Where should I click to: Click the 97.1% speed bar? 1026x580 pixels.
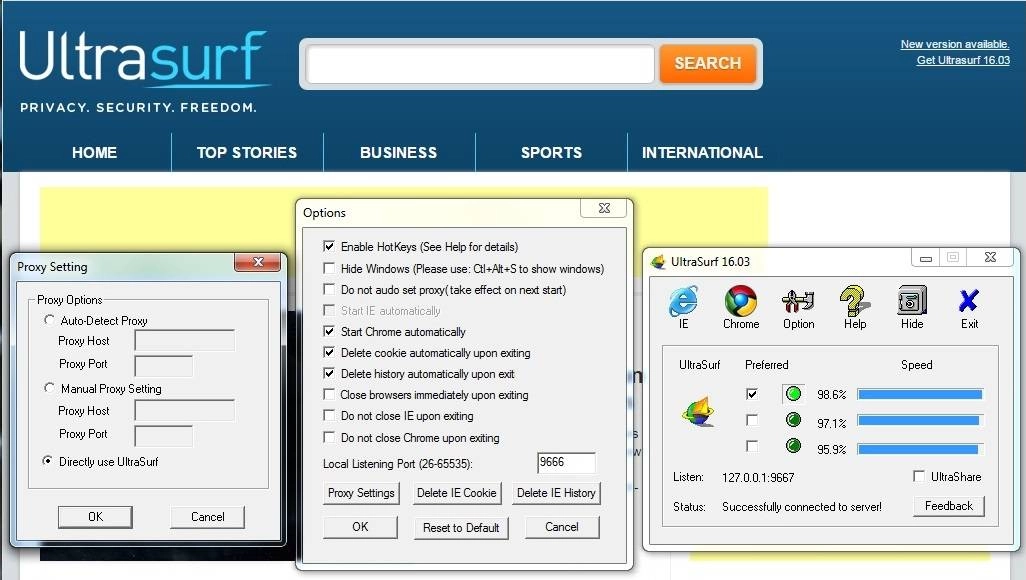[919, 420]
